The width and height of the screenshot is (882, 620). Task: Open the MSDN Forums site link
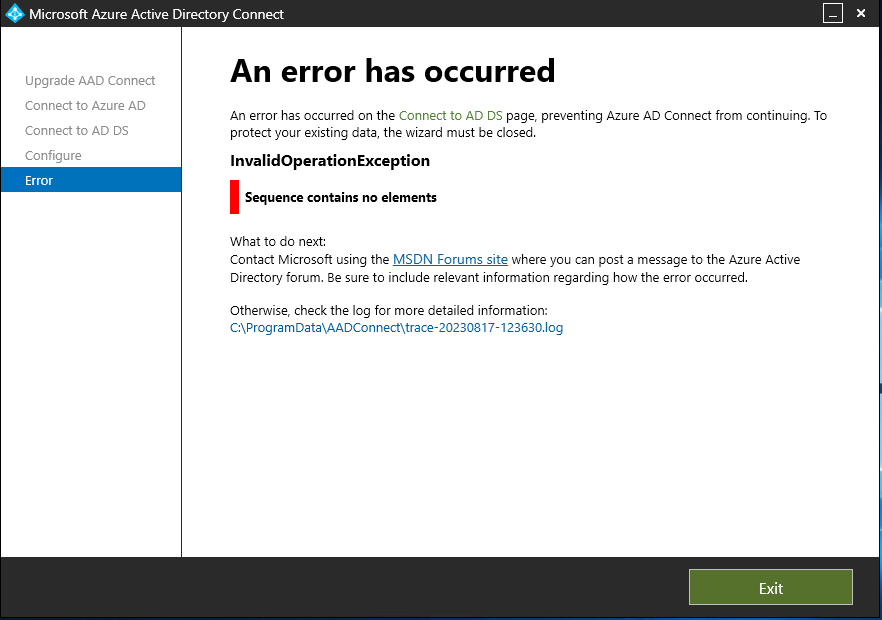click(x=450, y=259)
